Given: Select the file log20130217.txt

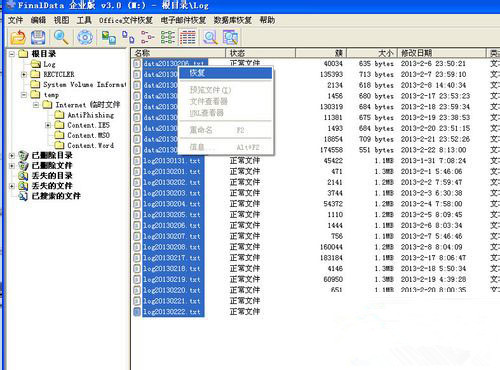Looking at the screenshot, I should click(x=172, y=258).
